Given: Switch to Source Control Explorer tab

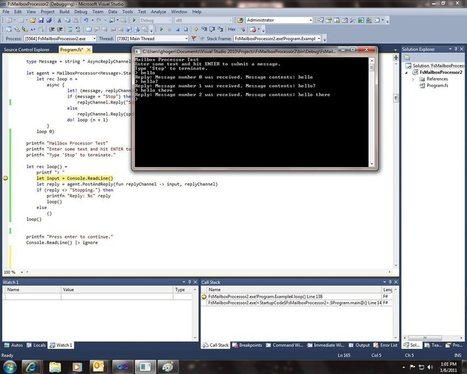Looking at the screenshot, I should click(x=27, y=50).
